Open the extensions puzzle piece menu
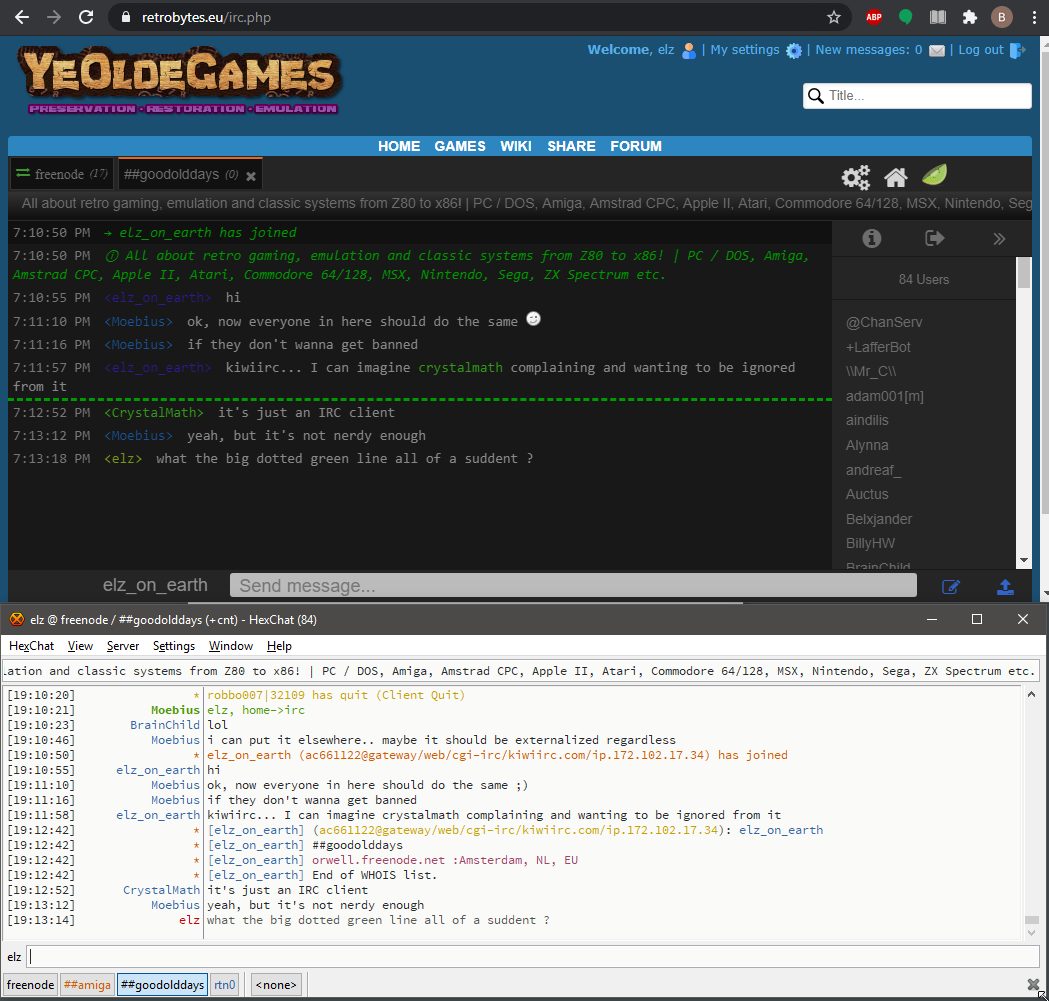 point(970,17)
